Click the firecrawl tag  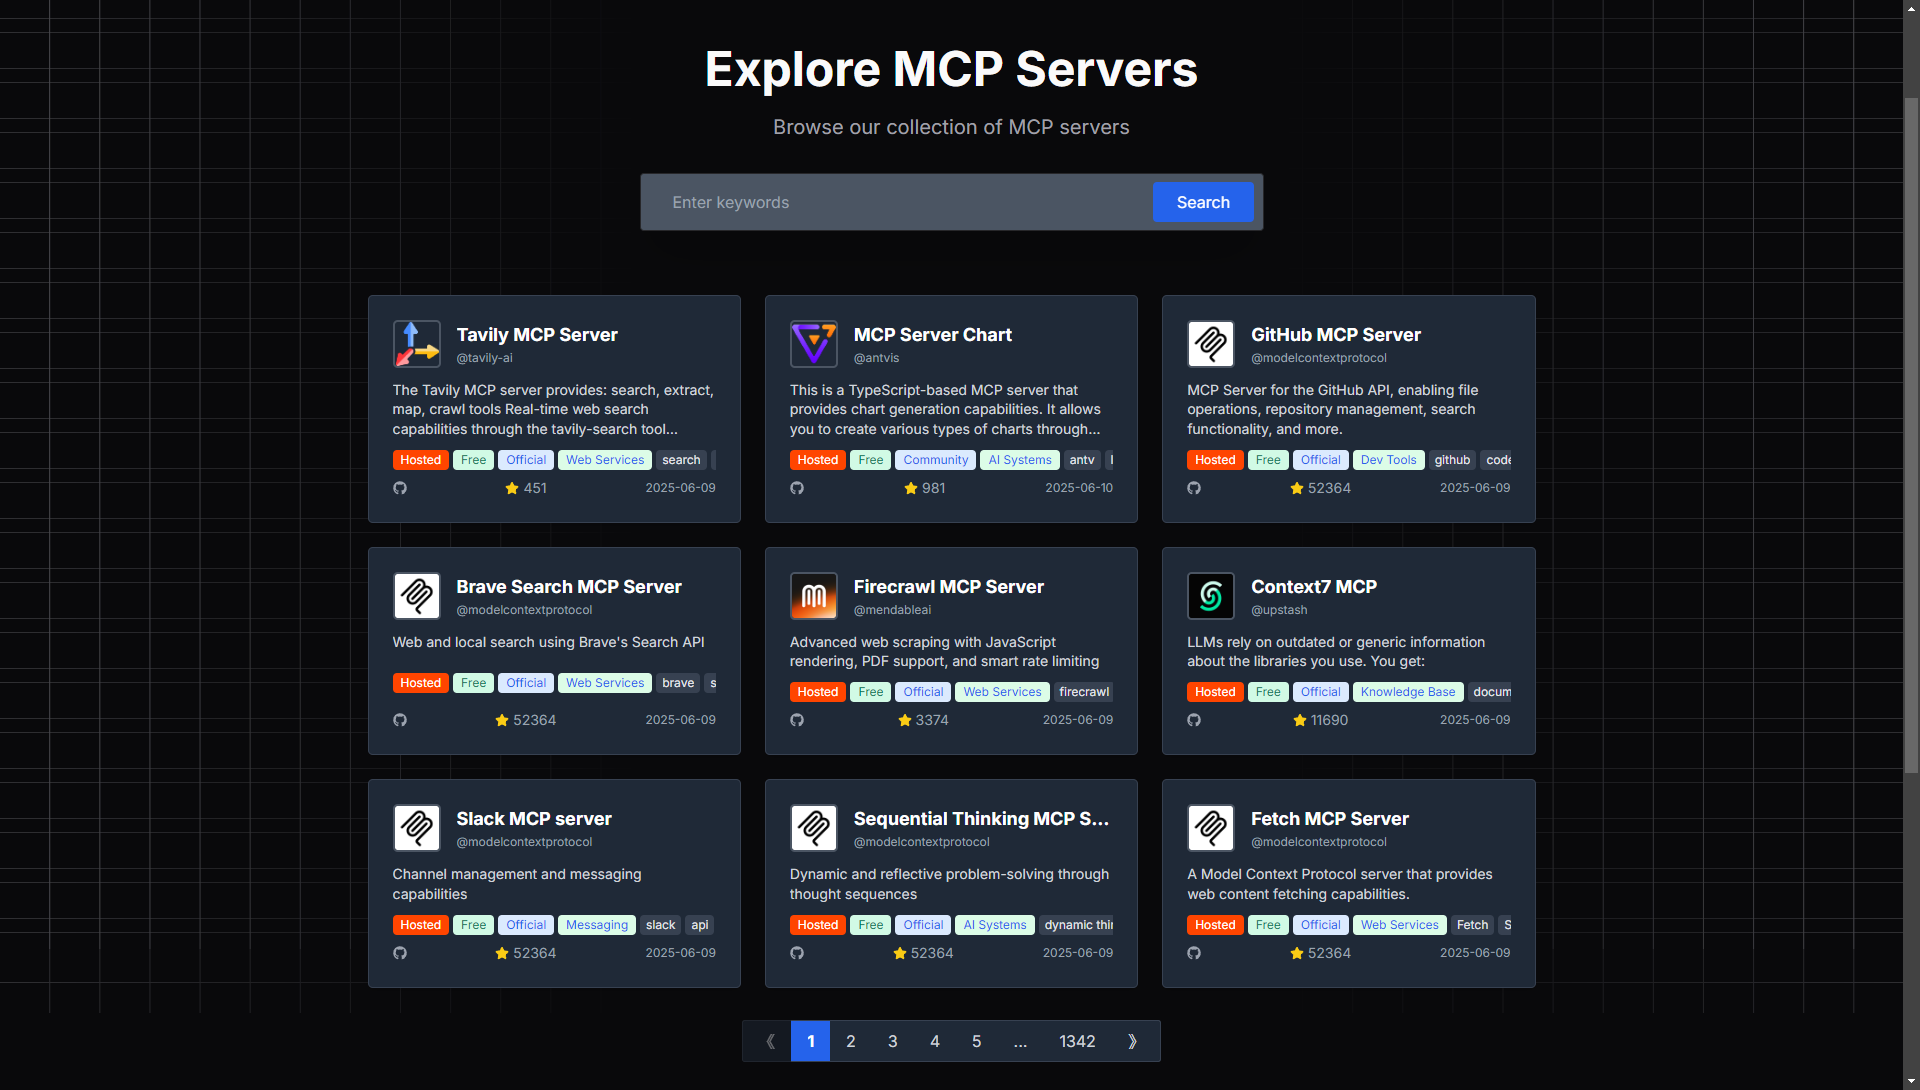click(x=1084, y=692)
